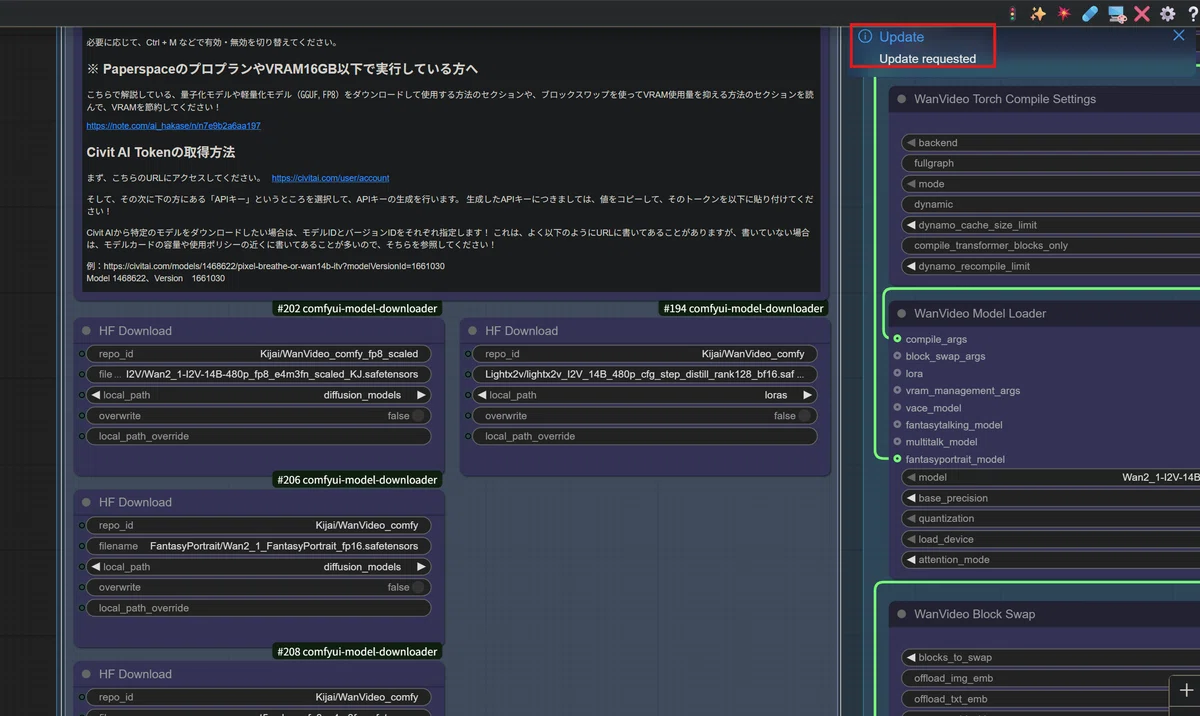Click the #194 comfyui-model-downloader badge
1200x716 pixels.
[x=743, y=309]
